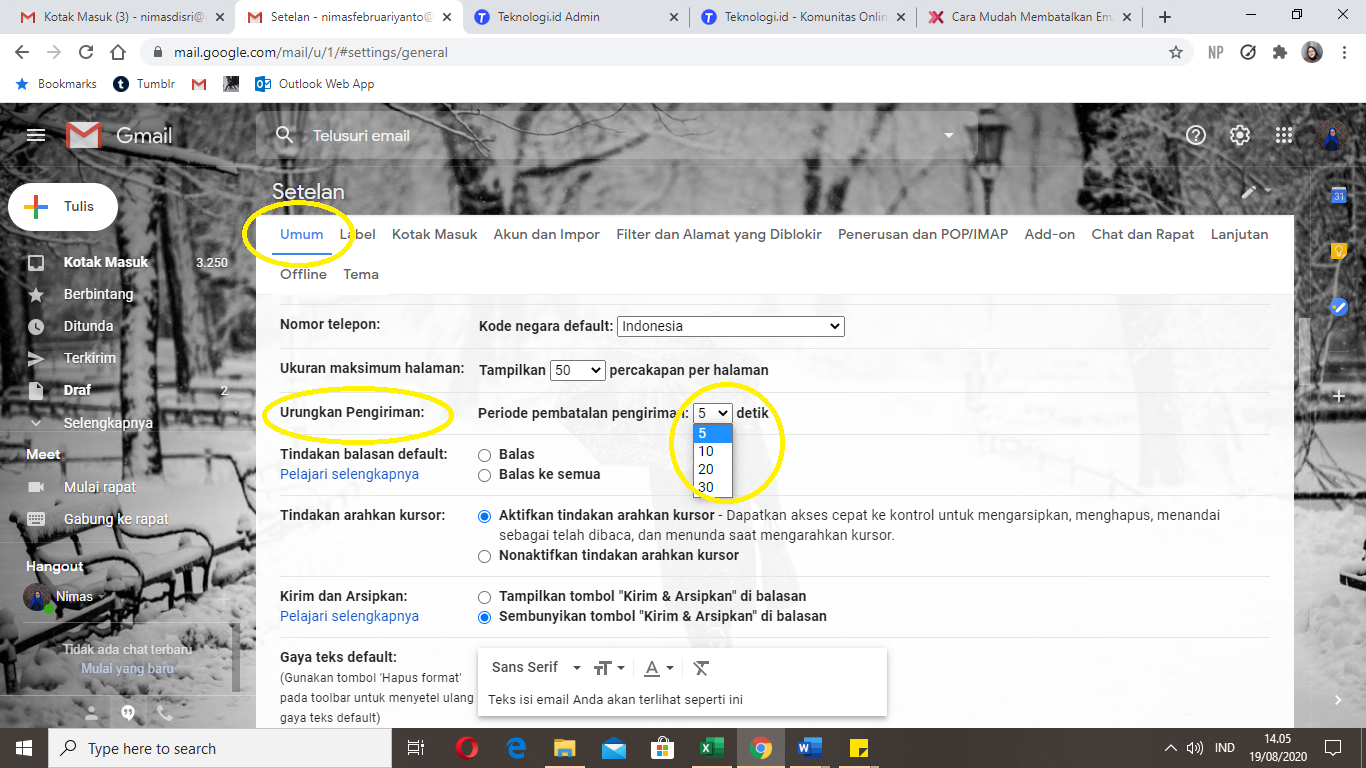Toggle the main menu hamburger icon
Viewport: 1366px width, 768px height.
click(36, 136)
